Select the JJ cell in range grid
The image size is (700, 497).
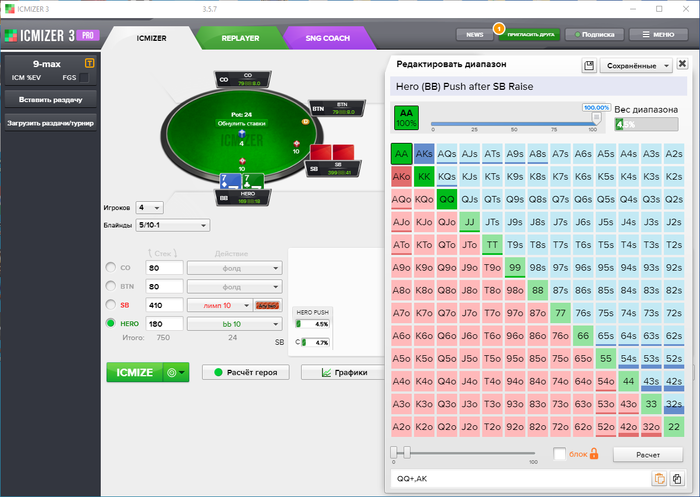(x=469, y=222)
